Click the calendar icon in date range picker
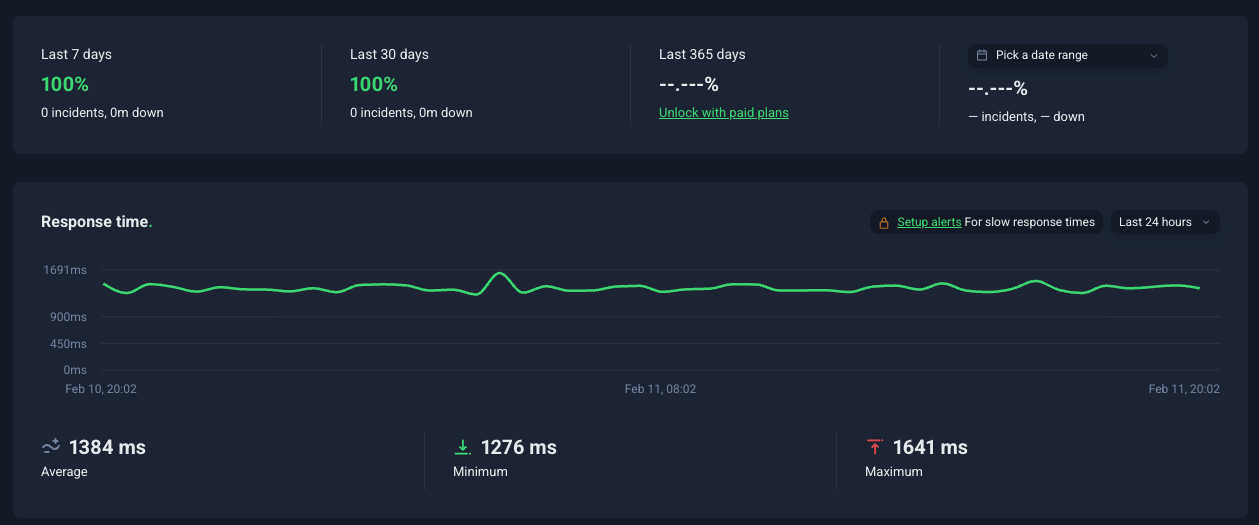1259x525 pixels. point(982,56)
